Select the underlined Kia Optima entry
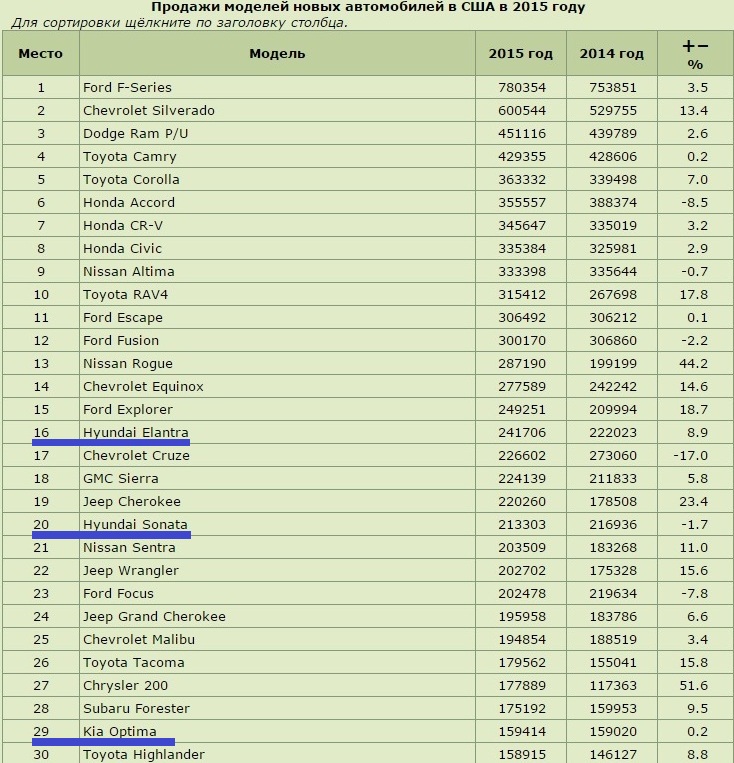Screen dimensions: 734x763 (x=120, y=731)
